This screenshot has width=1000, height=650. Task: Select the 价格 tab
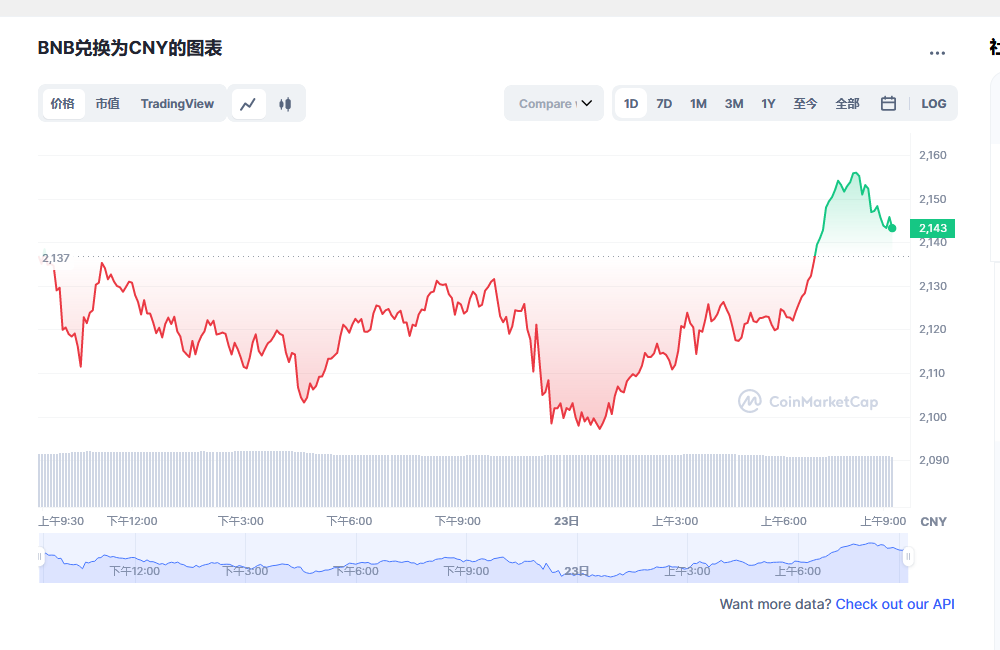[63, 103]
